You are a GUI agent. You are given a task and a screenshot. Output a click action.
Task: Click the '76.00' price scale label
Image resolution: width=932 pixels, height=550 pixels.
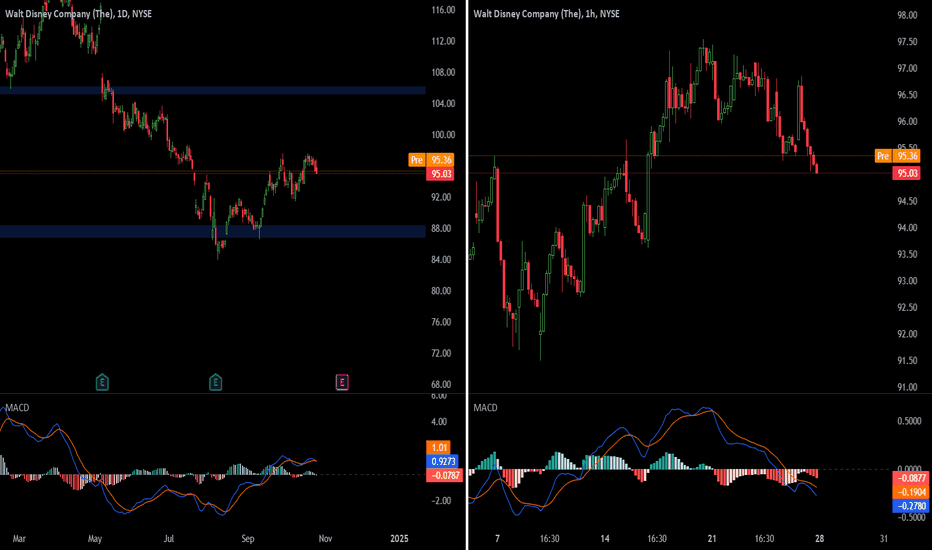(x=443, y=322)
